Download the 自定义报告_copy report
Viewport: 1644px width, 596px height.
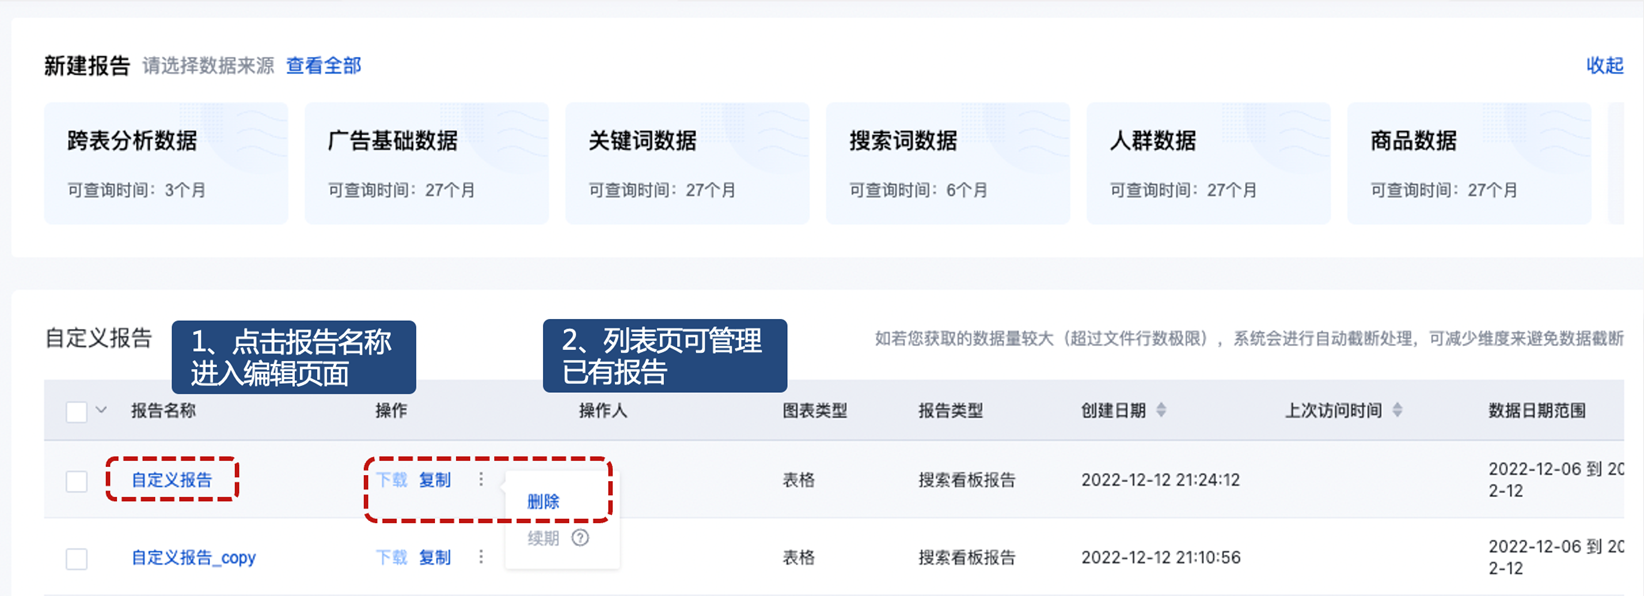(x=391, y=557)
